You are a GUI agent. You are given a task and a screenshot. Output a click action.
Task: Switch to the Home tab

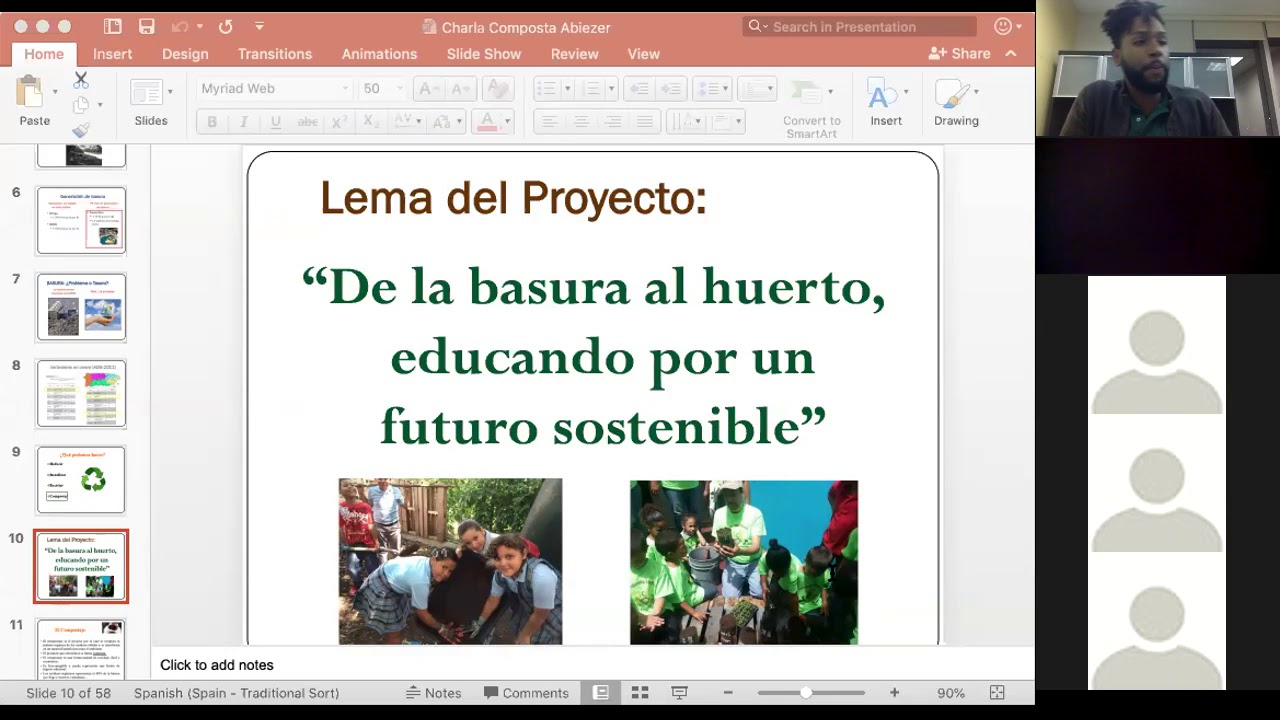tap(44, 54)
